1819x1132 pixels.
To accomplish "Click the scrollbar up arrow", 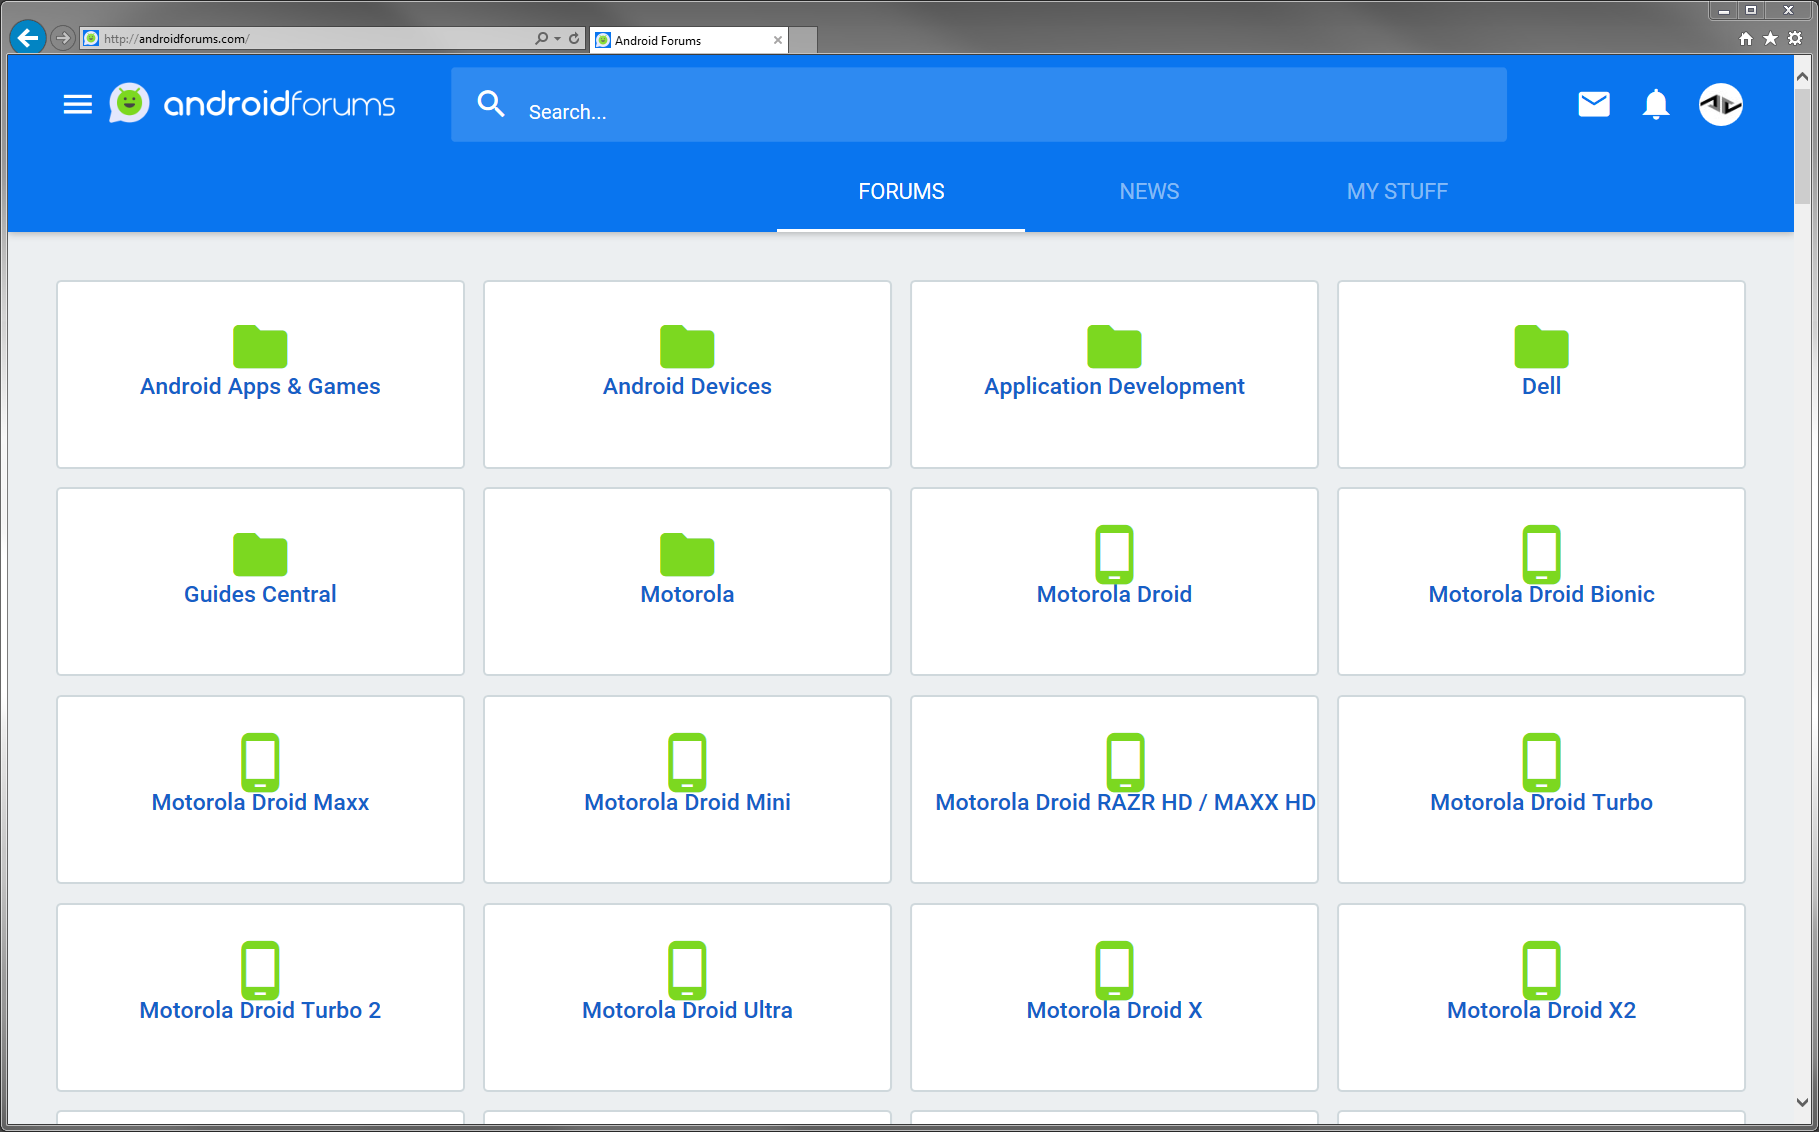I will pyautogui.click(x=1802, y=76).
